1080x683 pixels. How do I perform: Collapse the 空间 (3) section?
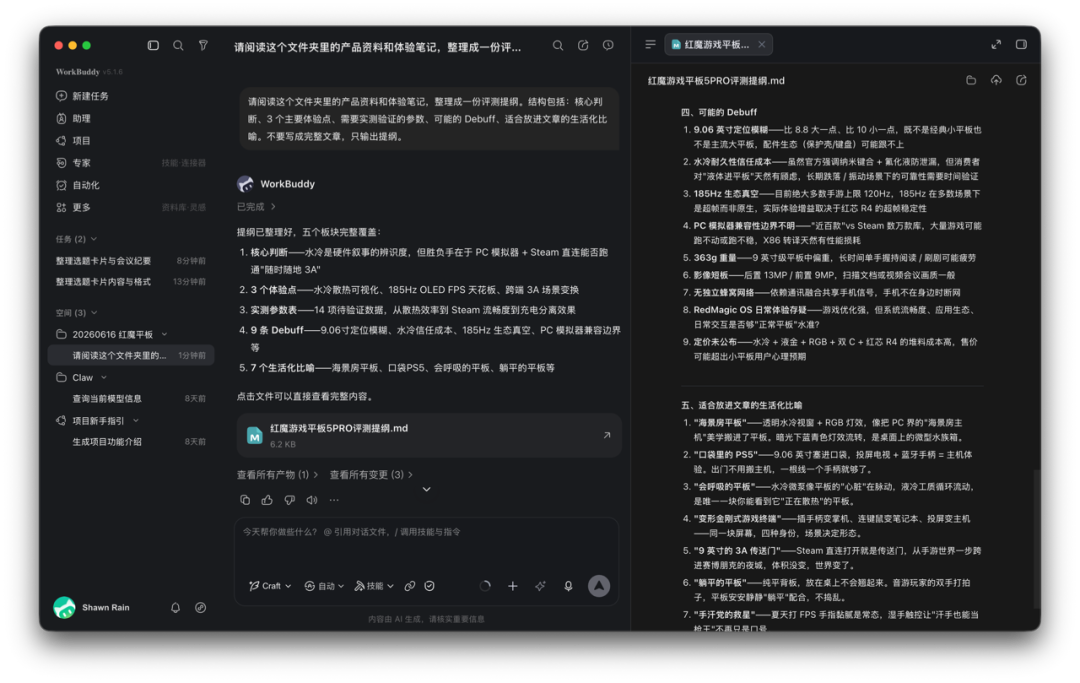click(76, 313)
